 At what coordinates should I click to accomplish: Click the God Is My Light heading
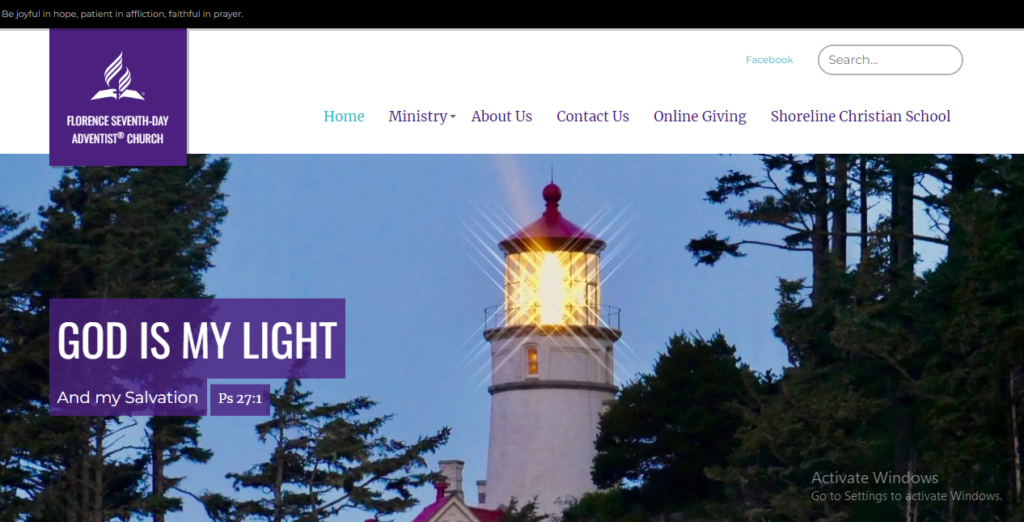[197, 339]
